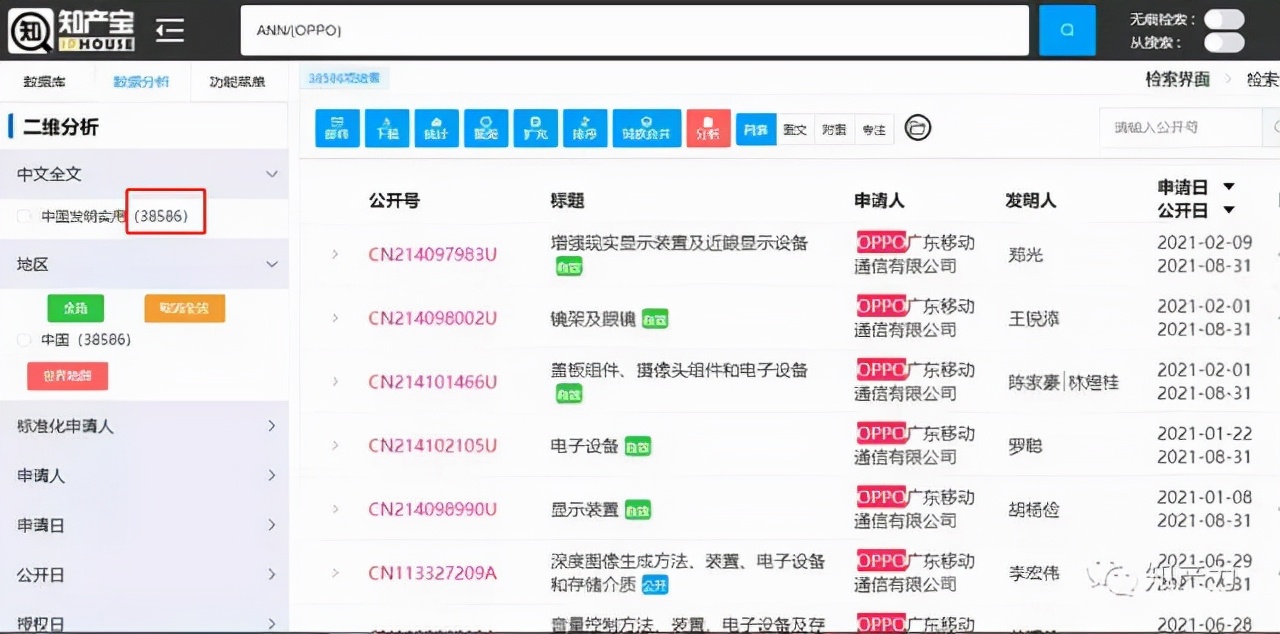Image resolution: width=1280 pixels, height=634 pixels.
Task: Open the folder icon beside view tabs
Action: [918, 128]
